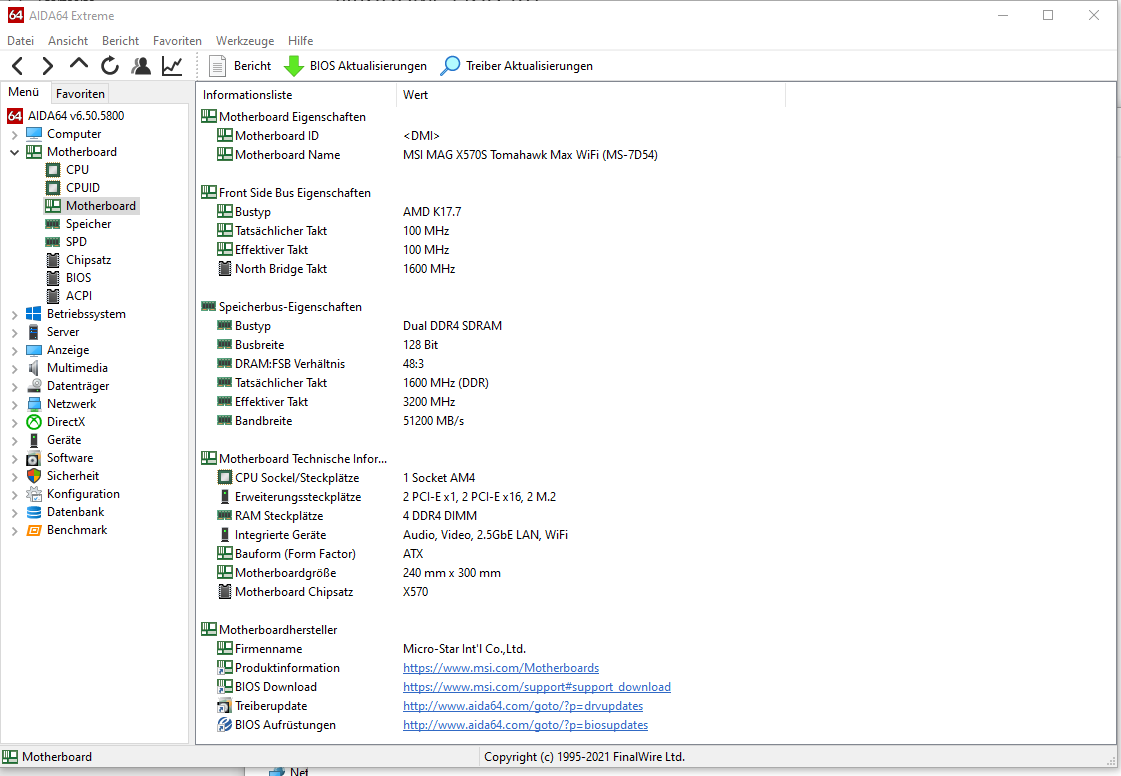This screenshot has width=1121, height=776.
Task: Expand the Datenträger node arrow
Action: pyautogui.click(x=14, y=386)
